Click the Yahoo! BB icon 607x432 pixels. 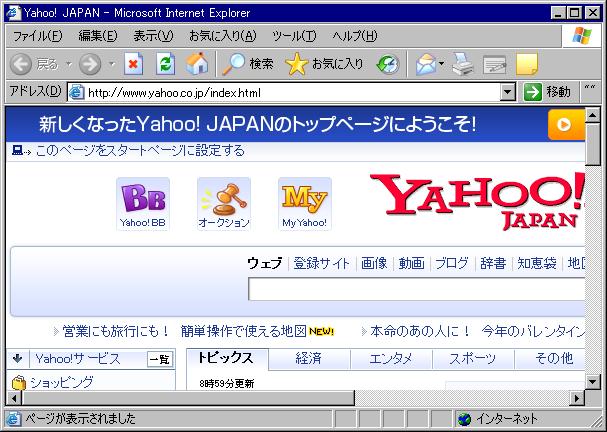pyautogui.click(x=143, y=204)
